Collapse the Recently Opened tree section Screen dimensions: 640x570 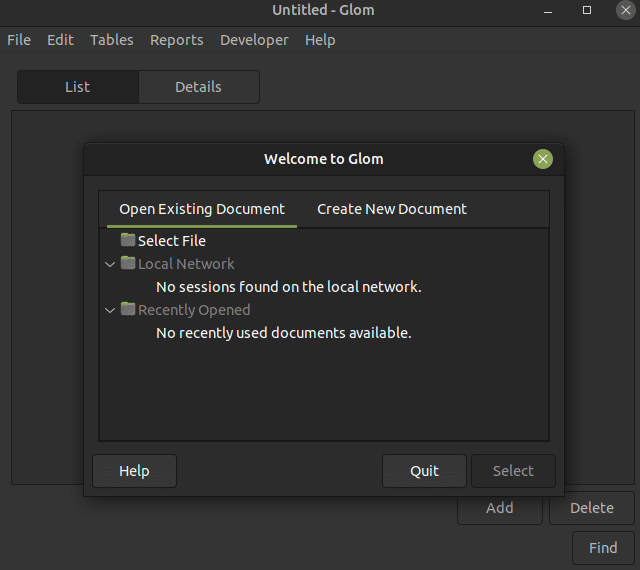point(110,310)
